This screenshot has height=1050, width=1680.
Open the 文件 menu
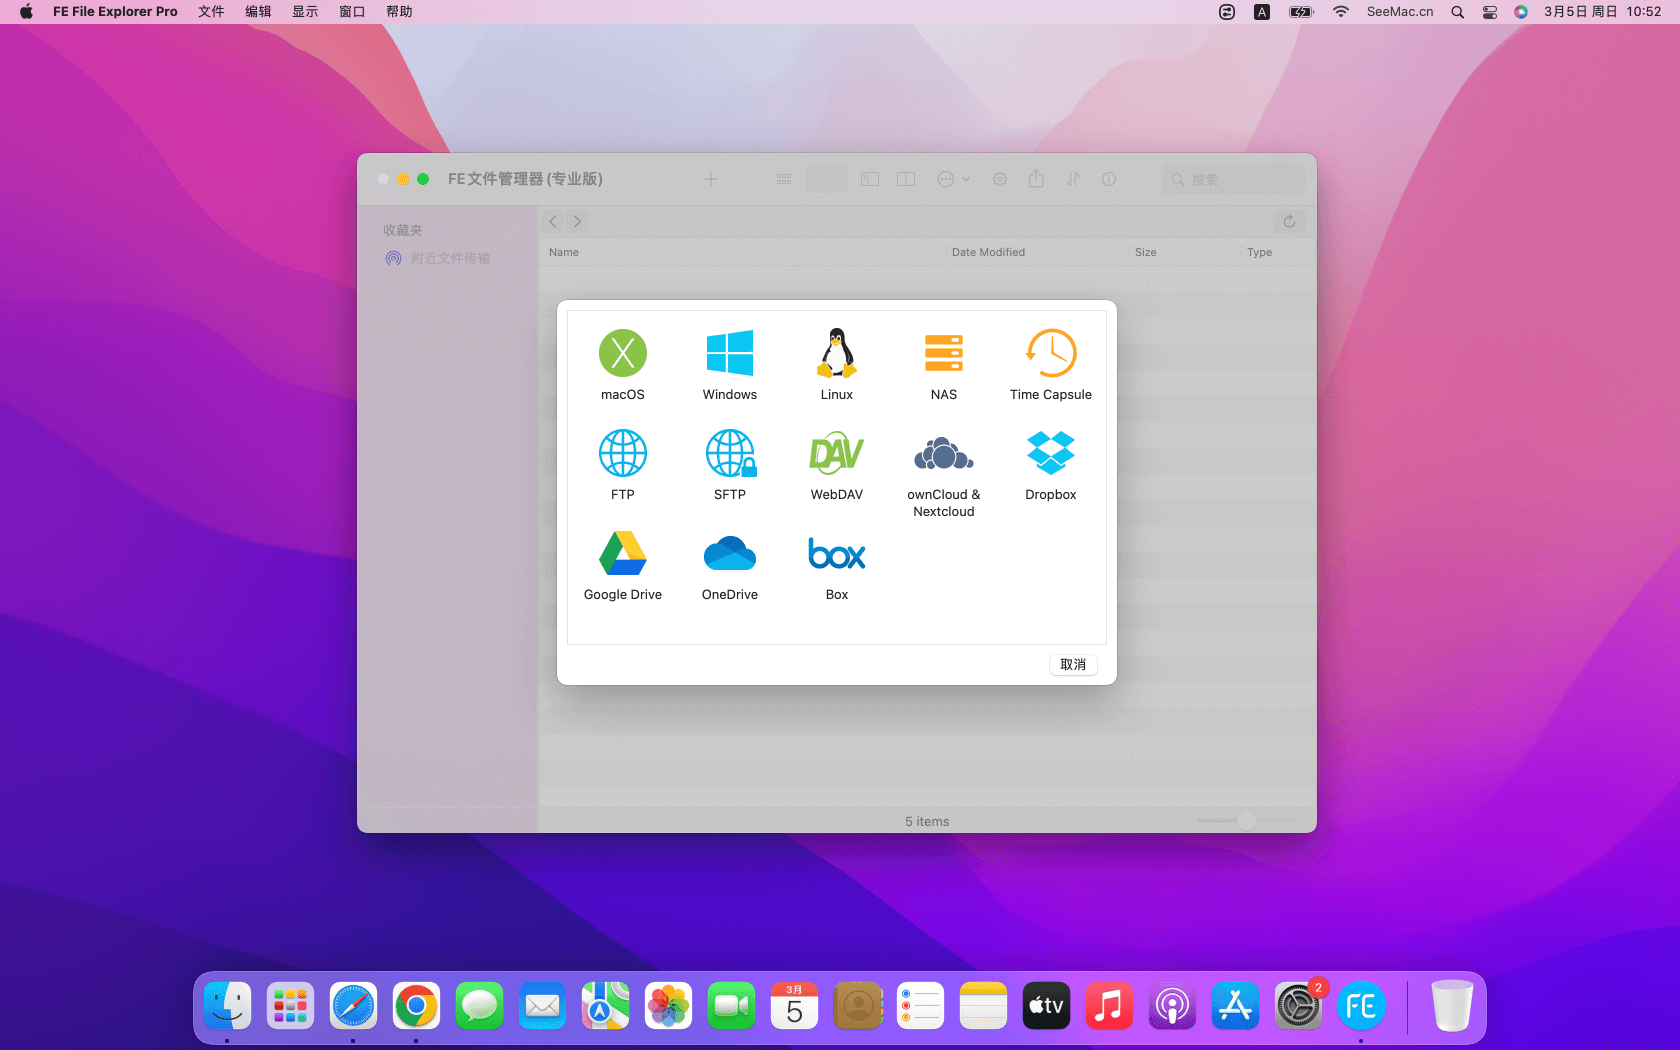coord(211,12)
